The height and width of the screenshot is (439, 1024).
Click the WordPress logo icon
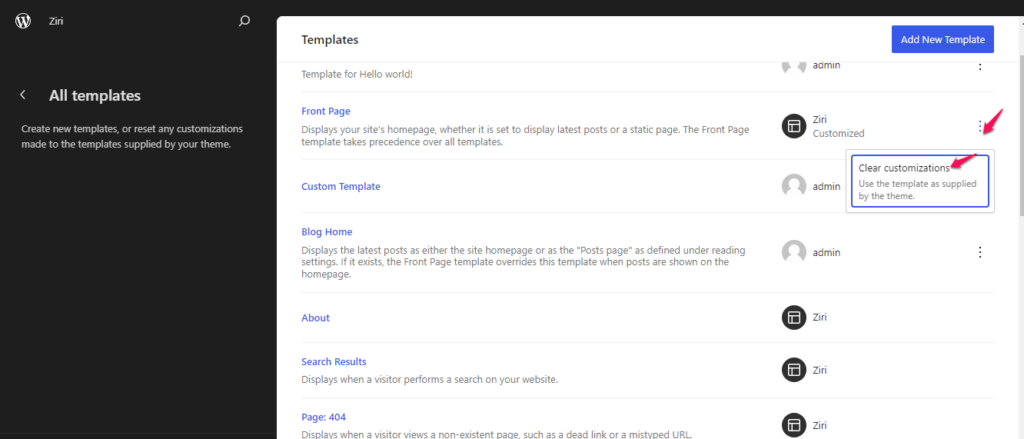click(x=23, y=21)
